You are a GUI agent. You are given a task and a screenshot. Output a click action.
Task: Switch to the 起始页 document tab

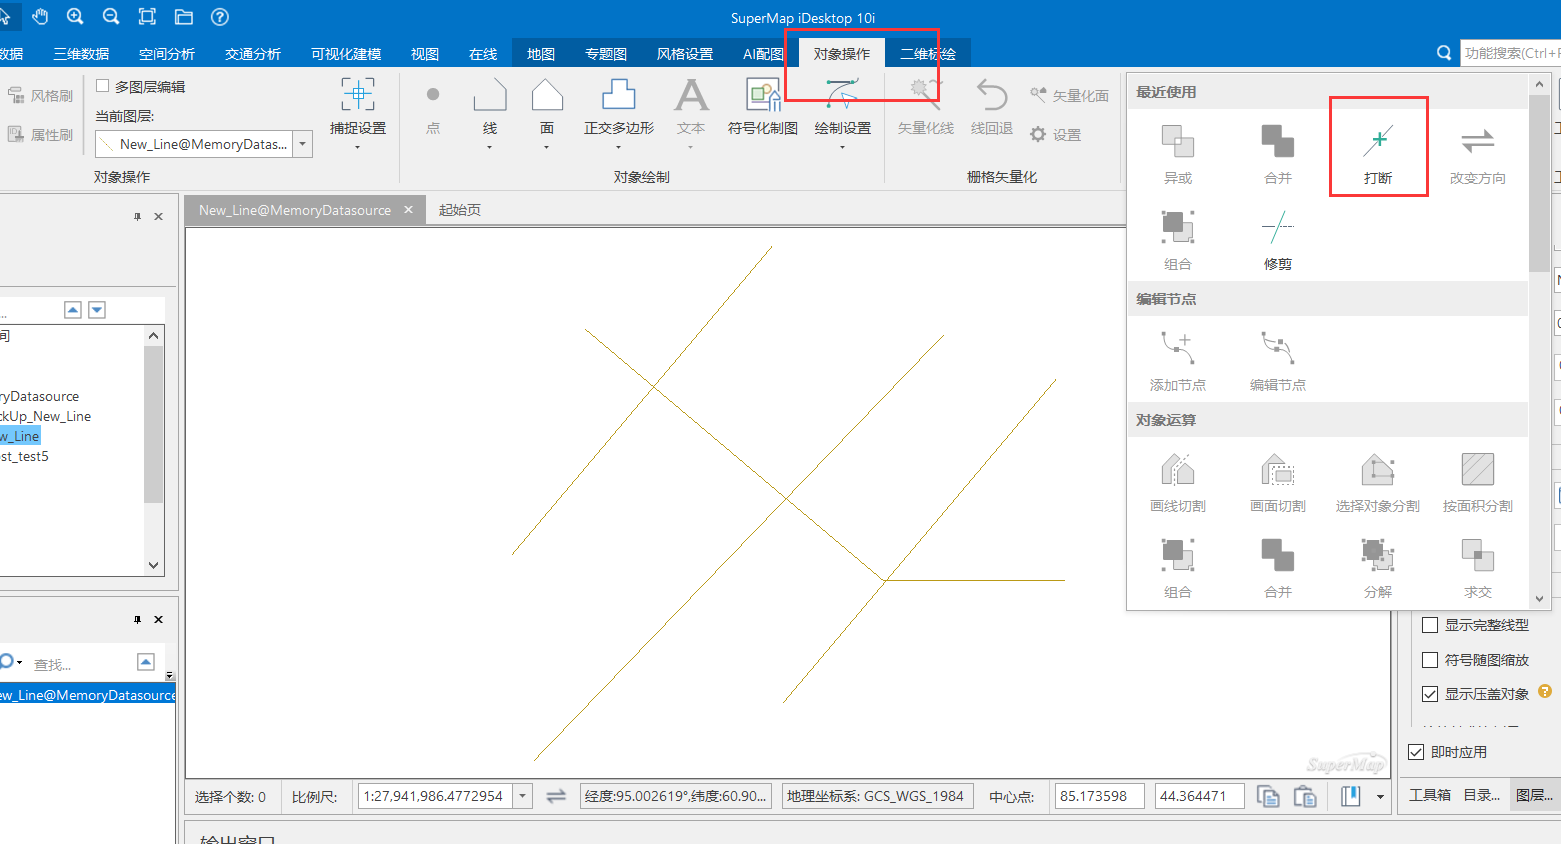click(460, 210)
